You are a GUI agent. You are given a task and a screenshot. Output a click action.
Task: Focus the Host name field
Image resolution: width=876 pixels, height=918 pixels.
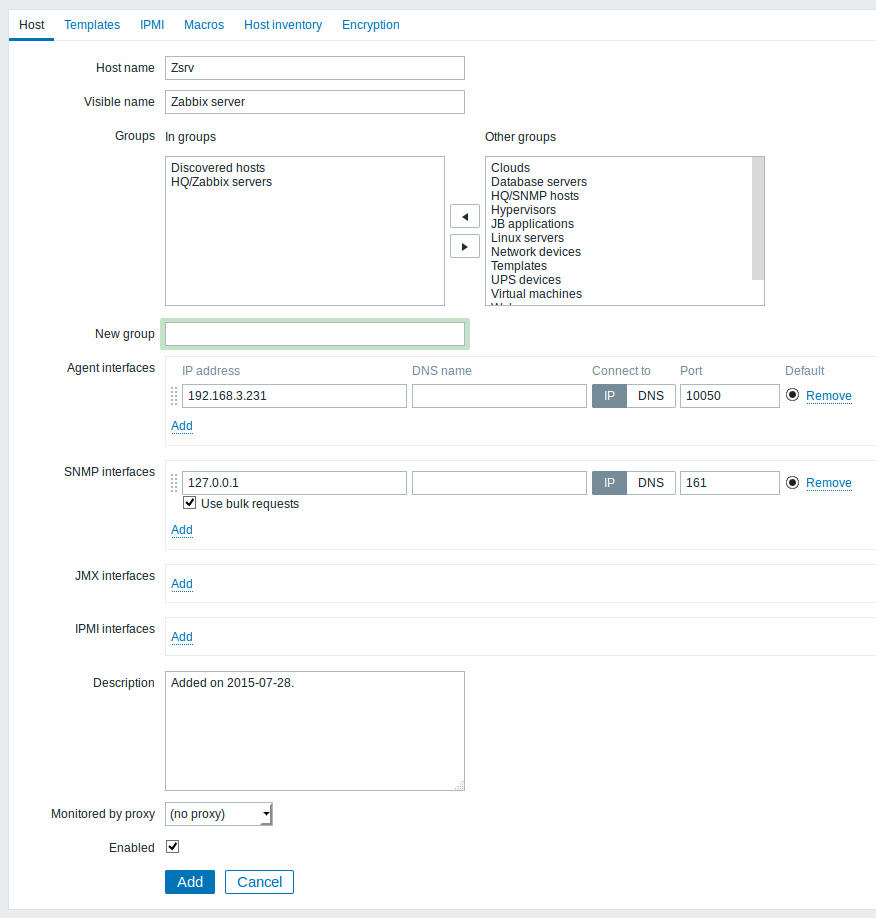(x=315, y=68)
